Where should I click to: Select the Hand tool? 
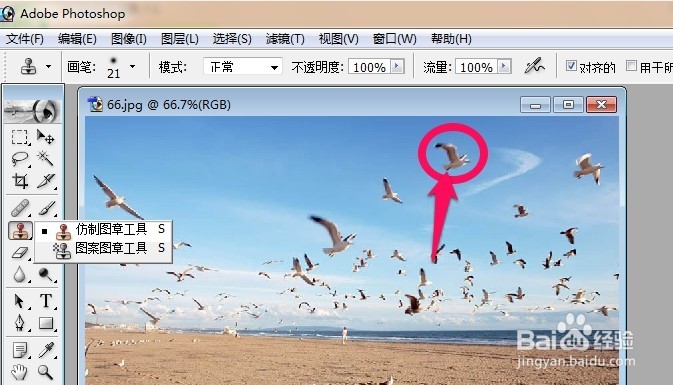(19, 372)
